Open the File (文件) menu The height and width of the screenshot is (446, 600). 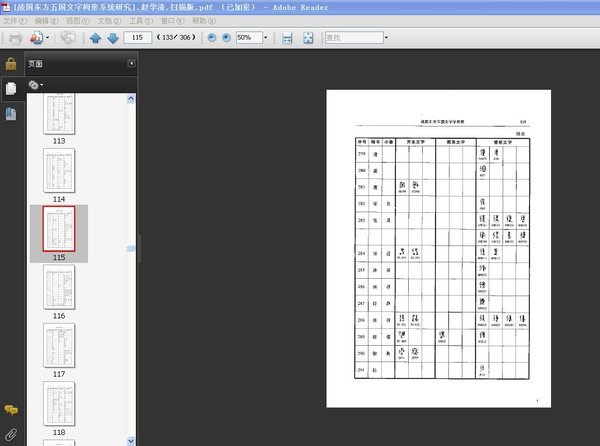coord(15,21)
